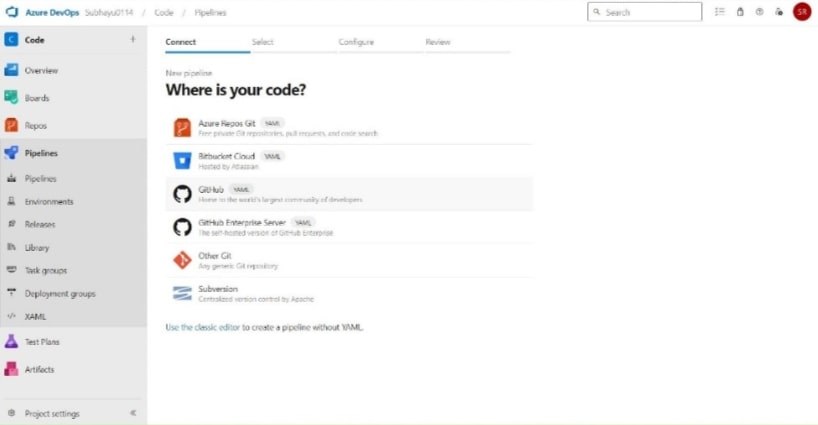Image resolution: width=818 pixels, height=425 pixels.
Task: Open the Boards sidebar icon
Action: [x=11, y=98]
